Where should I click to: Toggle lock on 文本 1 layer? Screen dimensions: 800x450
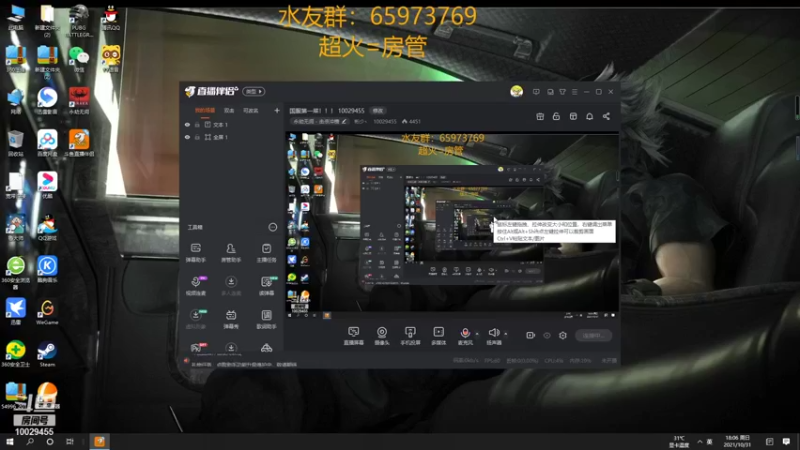point(197,124)
